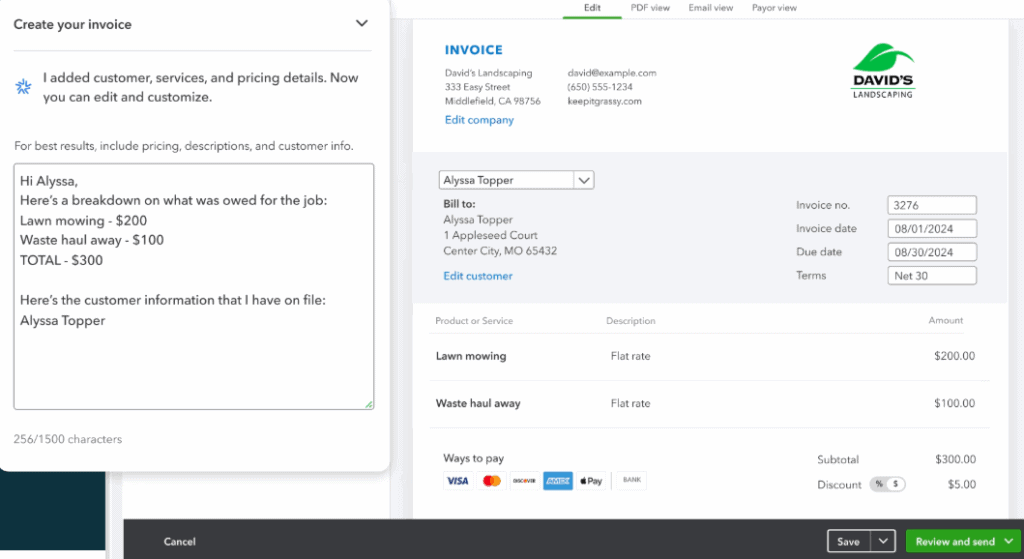Click the Edit company link

tap(479, 120)
